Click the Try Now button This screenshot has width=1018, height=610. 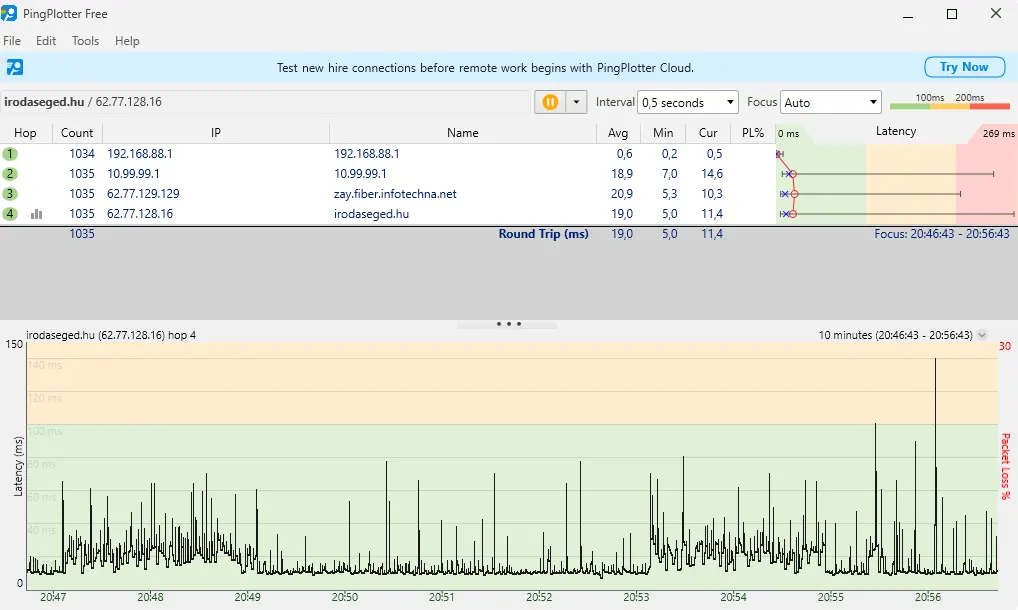coord(964,67)
